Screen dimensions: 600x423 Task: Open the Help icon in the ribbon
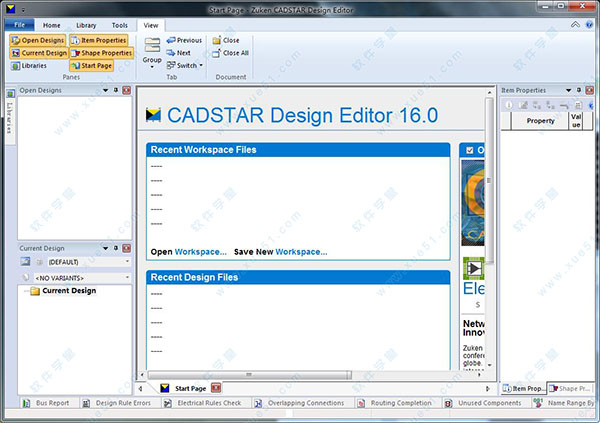click(x=589, y=25)
